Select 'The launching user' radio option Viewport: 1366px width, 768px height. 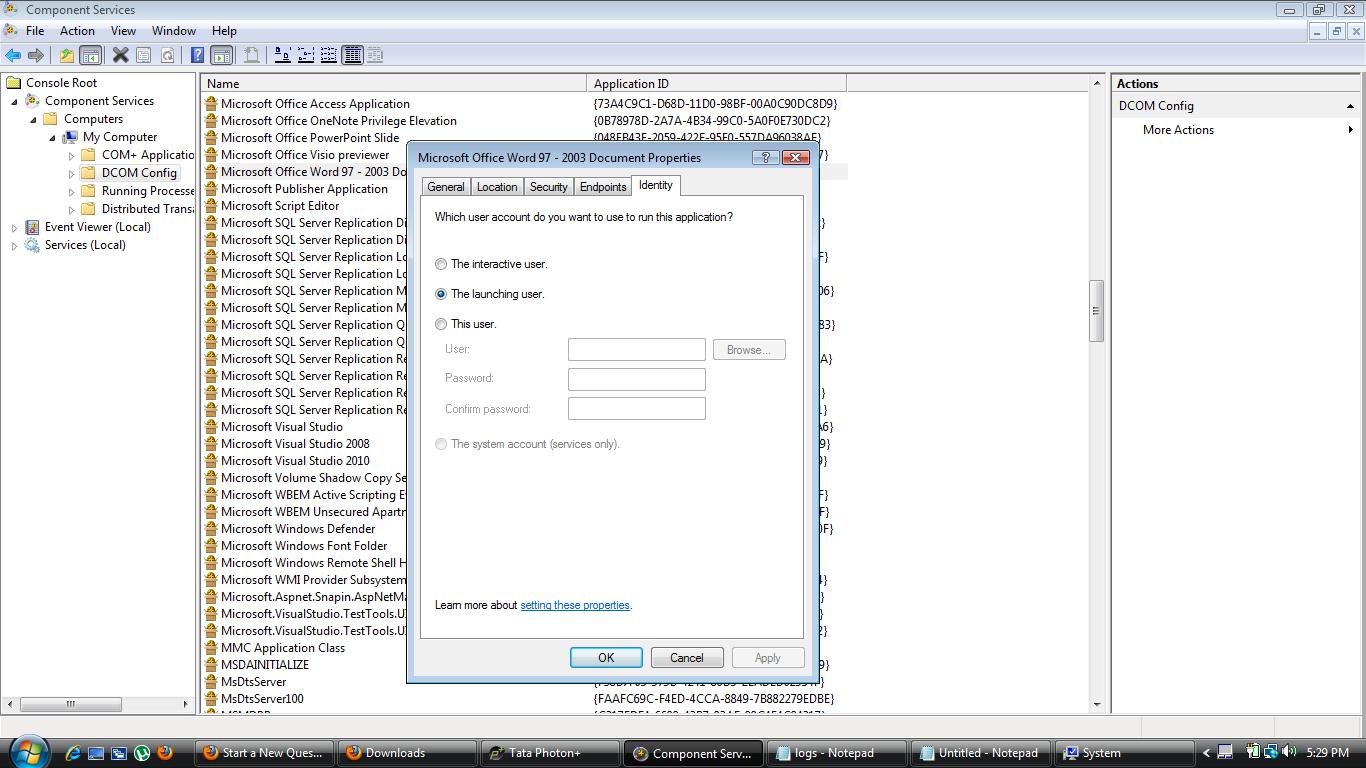[441, 294]
